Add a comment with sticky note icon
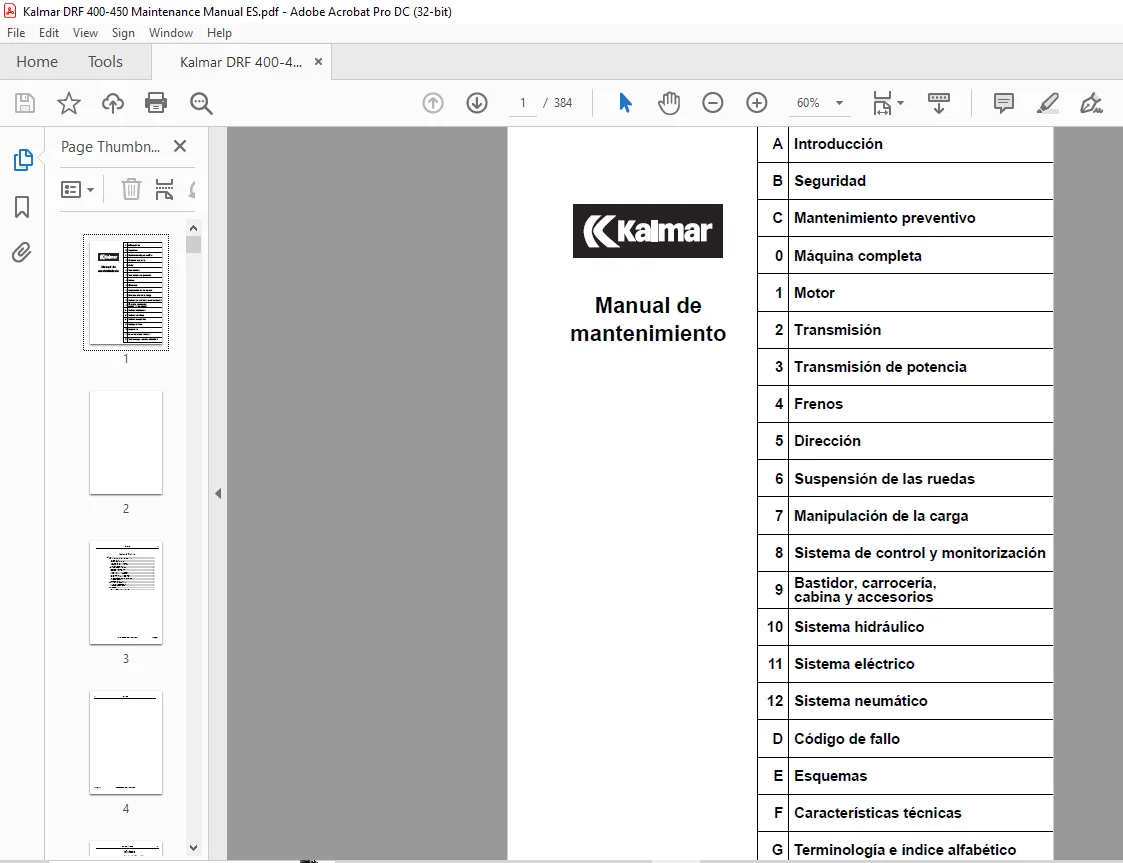This screenshot has height=863, width=1123. pyautogui.click(x=1004, y=103)
